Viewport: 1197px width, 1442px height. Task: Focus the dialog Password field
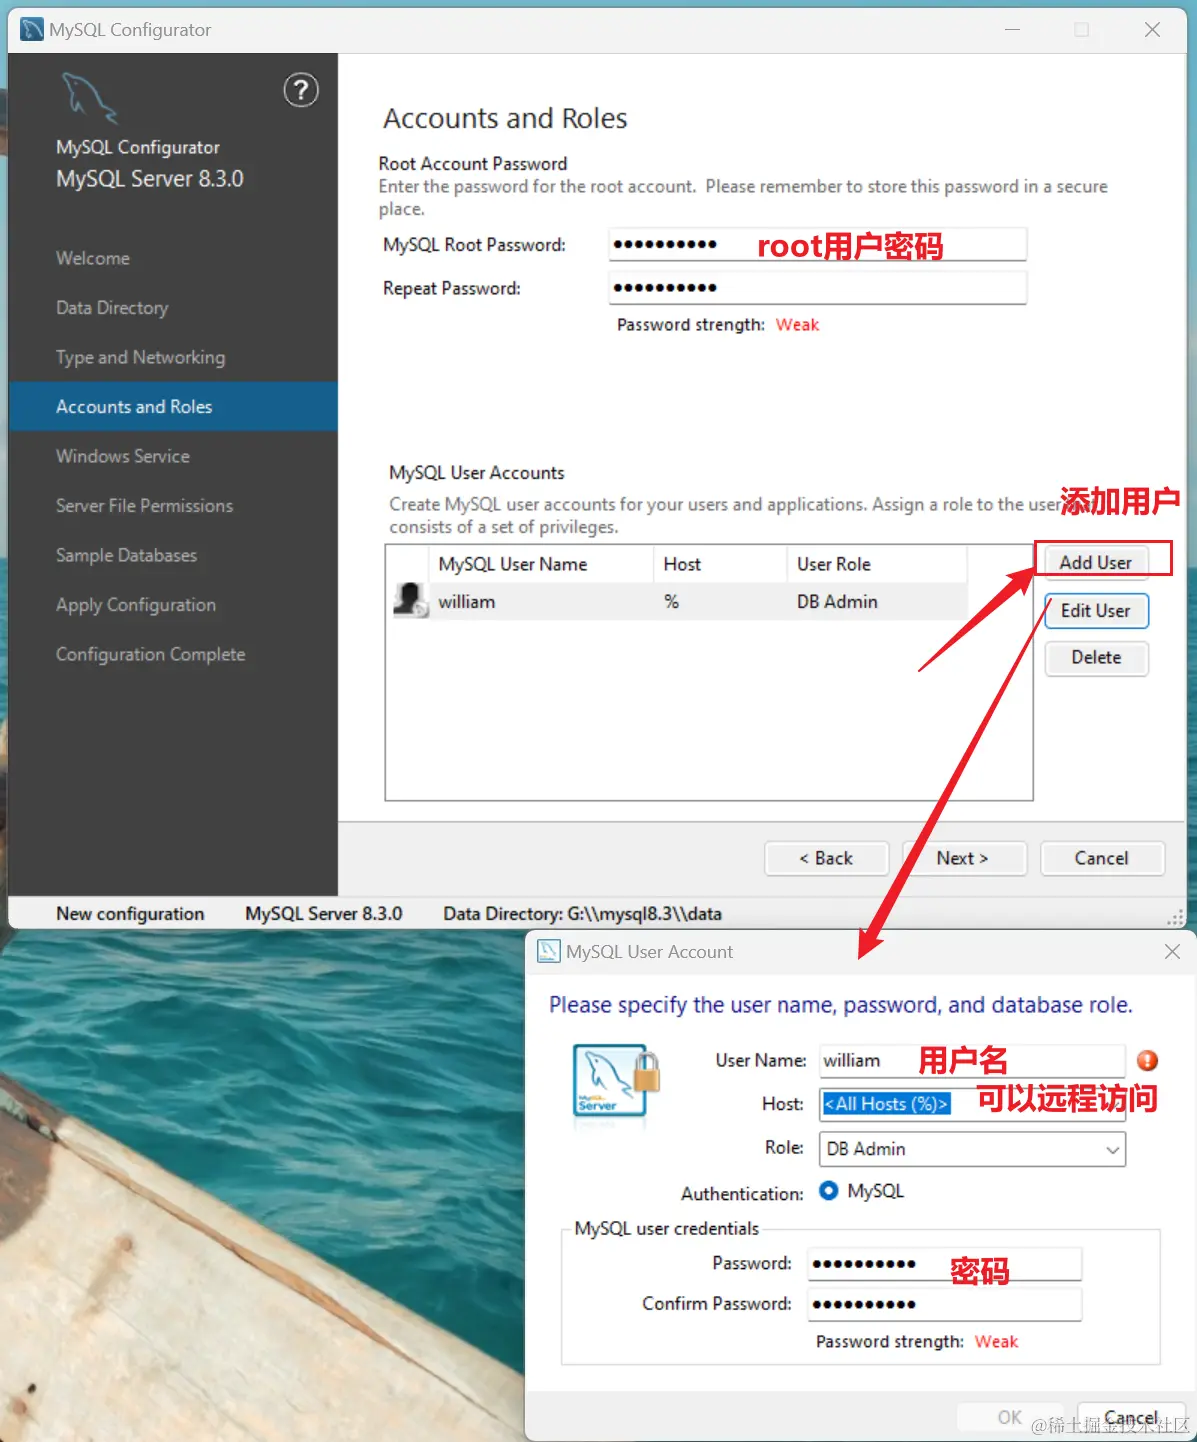(945, 1264)
